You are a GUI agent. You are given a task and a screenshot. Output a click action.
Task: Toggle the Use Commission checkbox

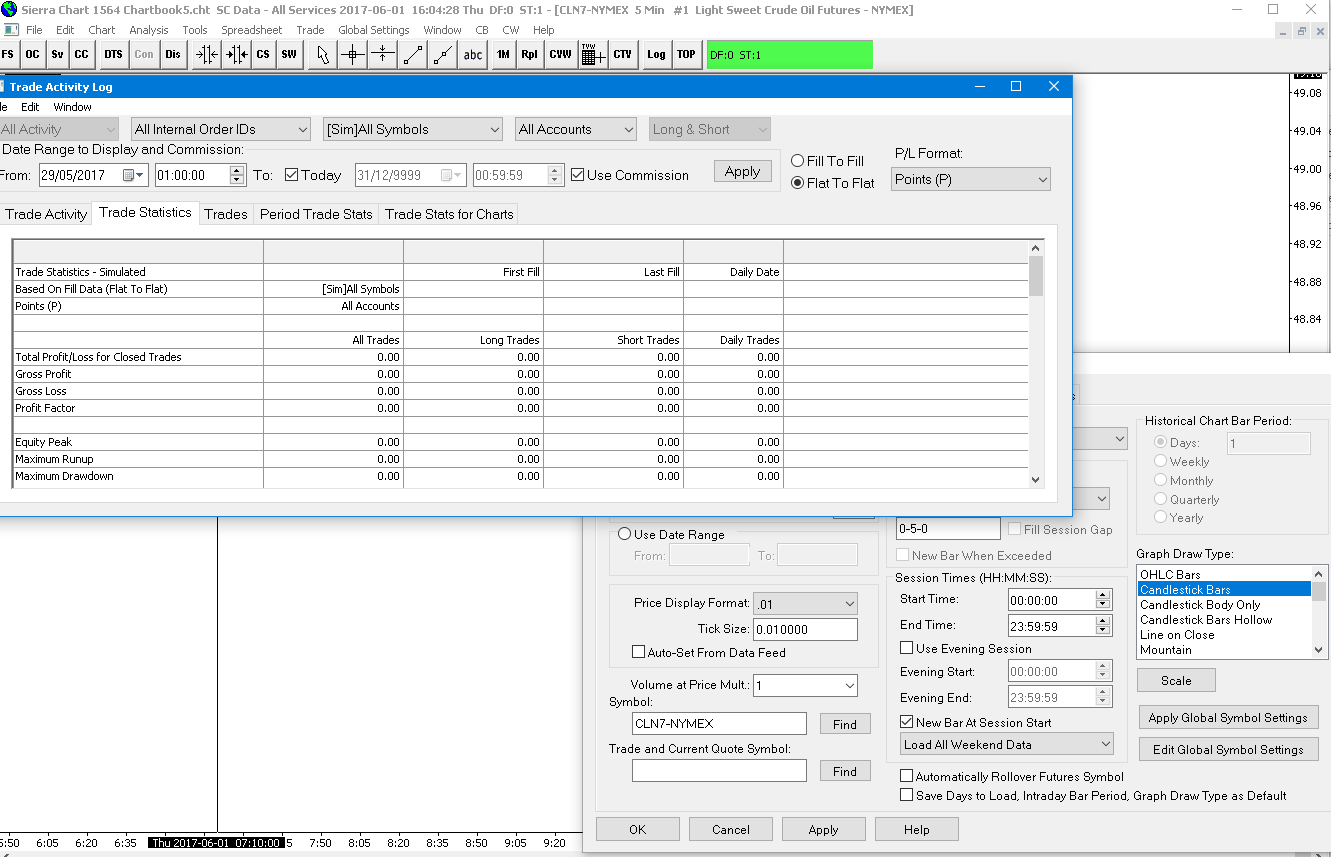578,175
